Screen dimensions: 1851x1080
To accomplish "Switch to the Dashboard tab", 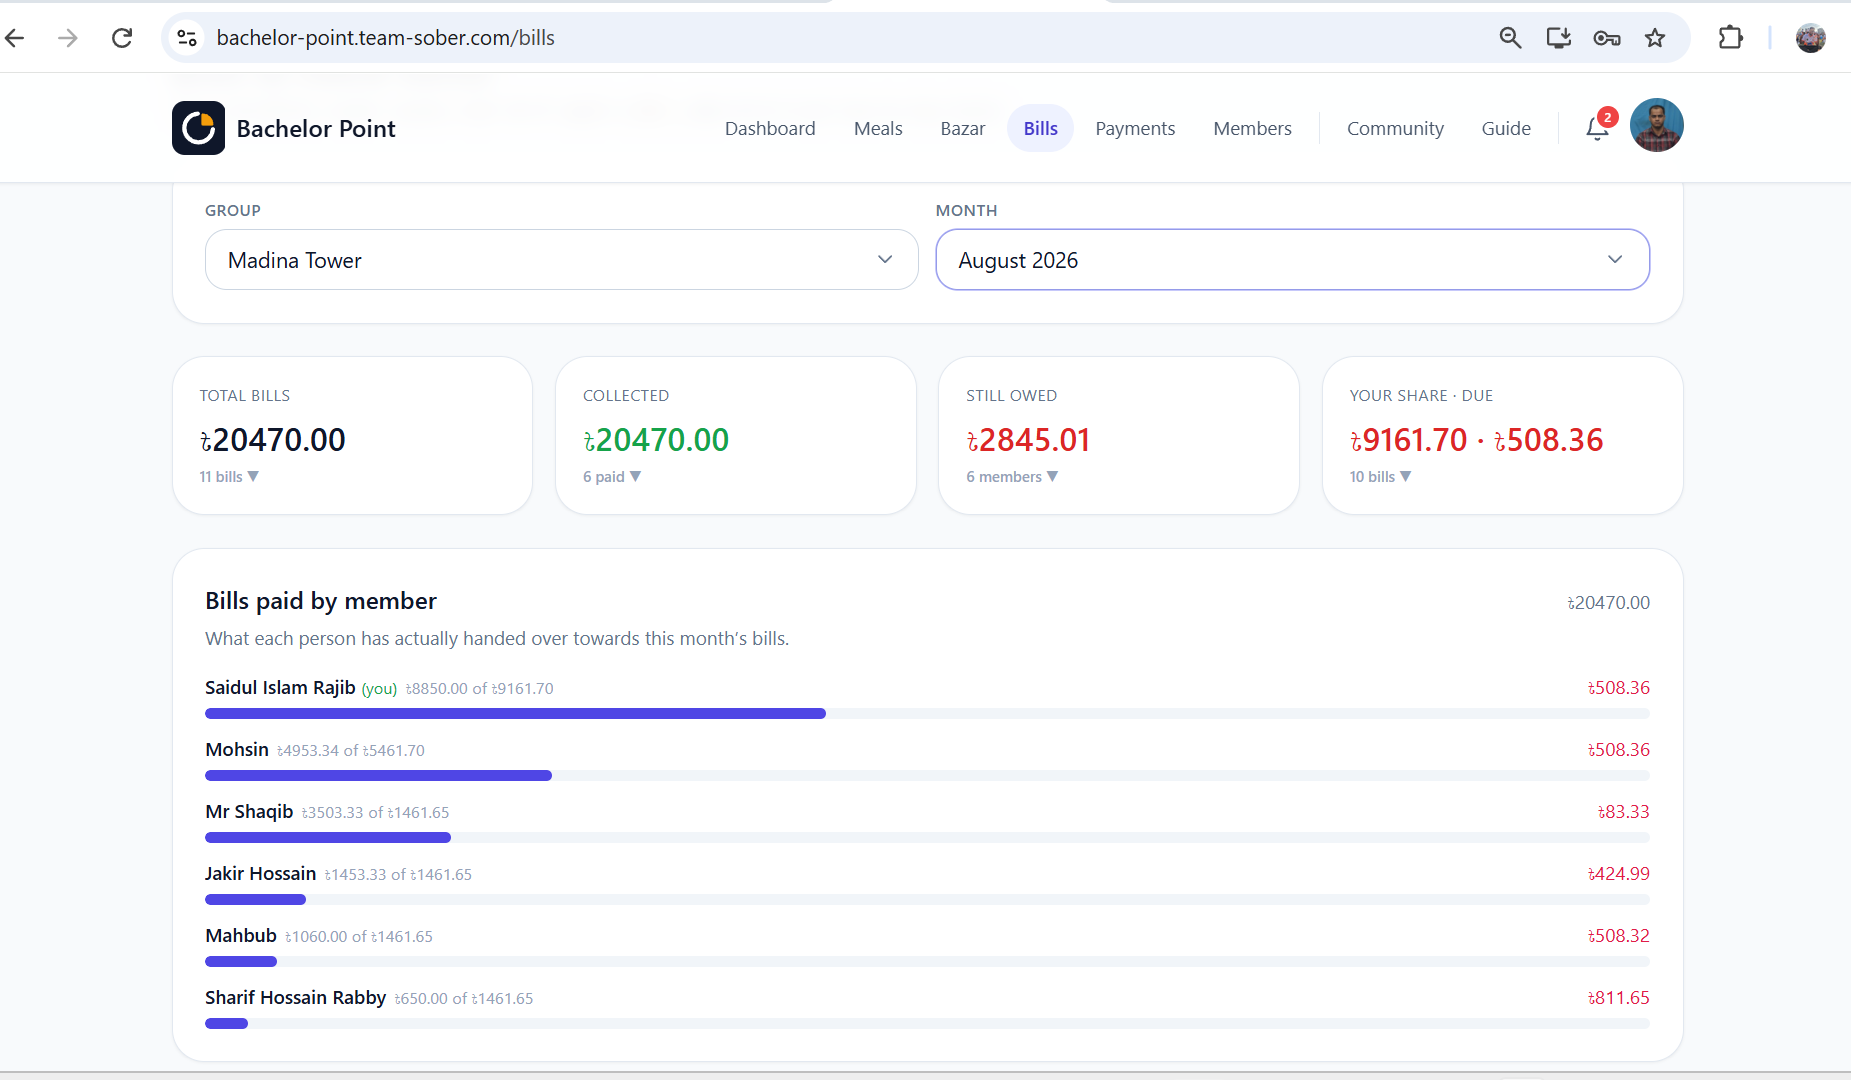I will tap(770, 128).
